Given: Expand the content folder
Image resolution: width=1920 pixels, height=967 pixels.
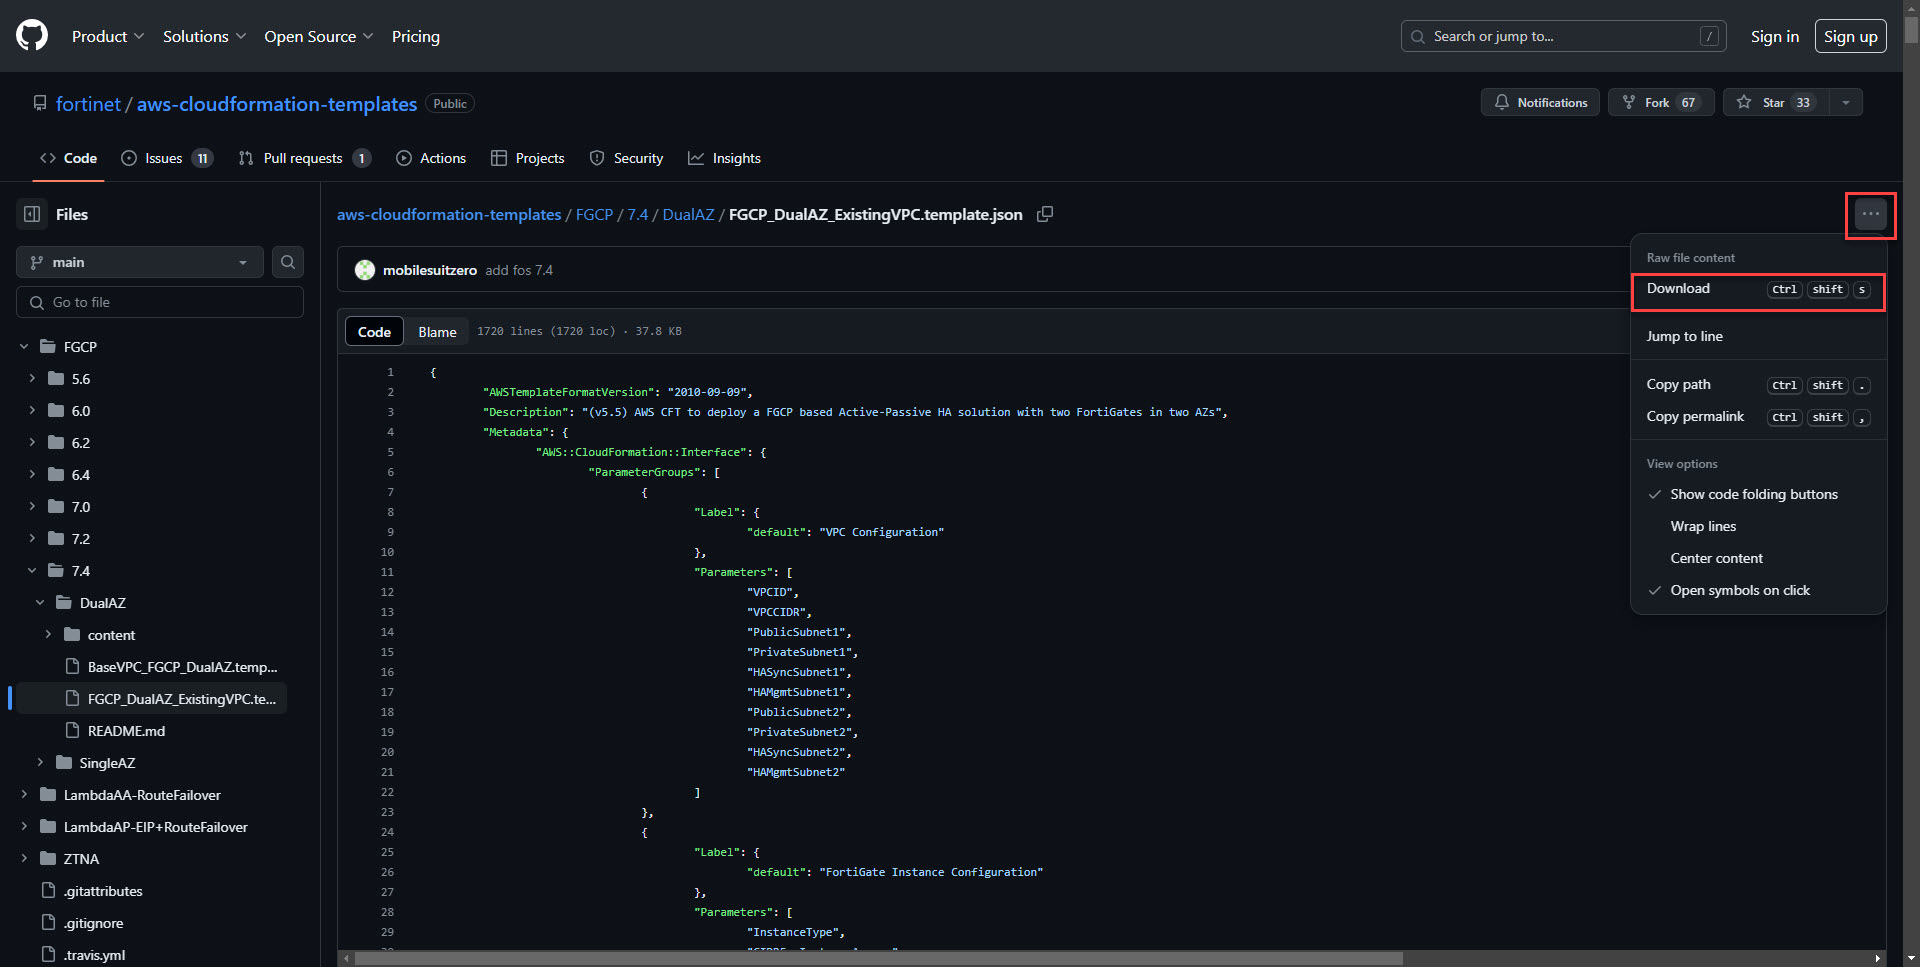Looking at the screenshot, I should [48, 635].
